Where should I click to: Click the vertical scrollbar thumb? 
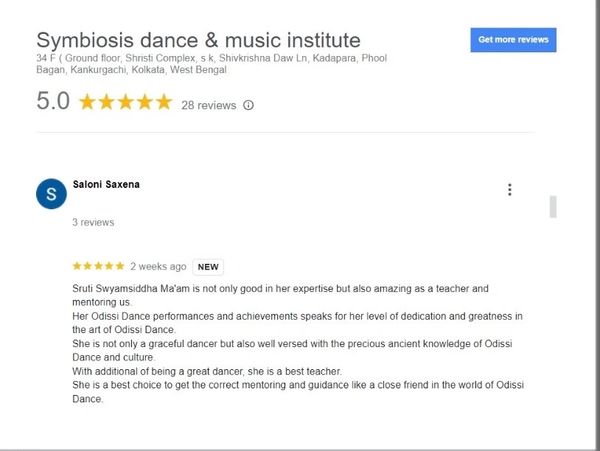coord(553,207)
